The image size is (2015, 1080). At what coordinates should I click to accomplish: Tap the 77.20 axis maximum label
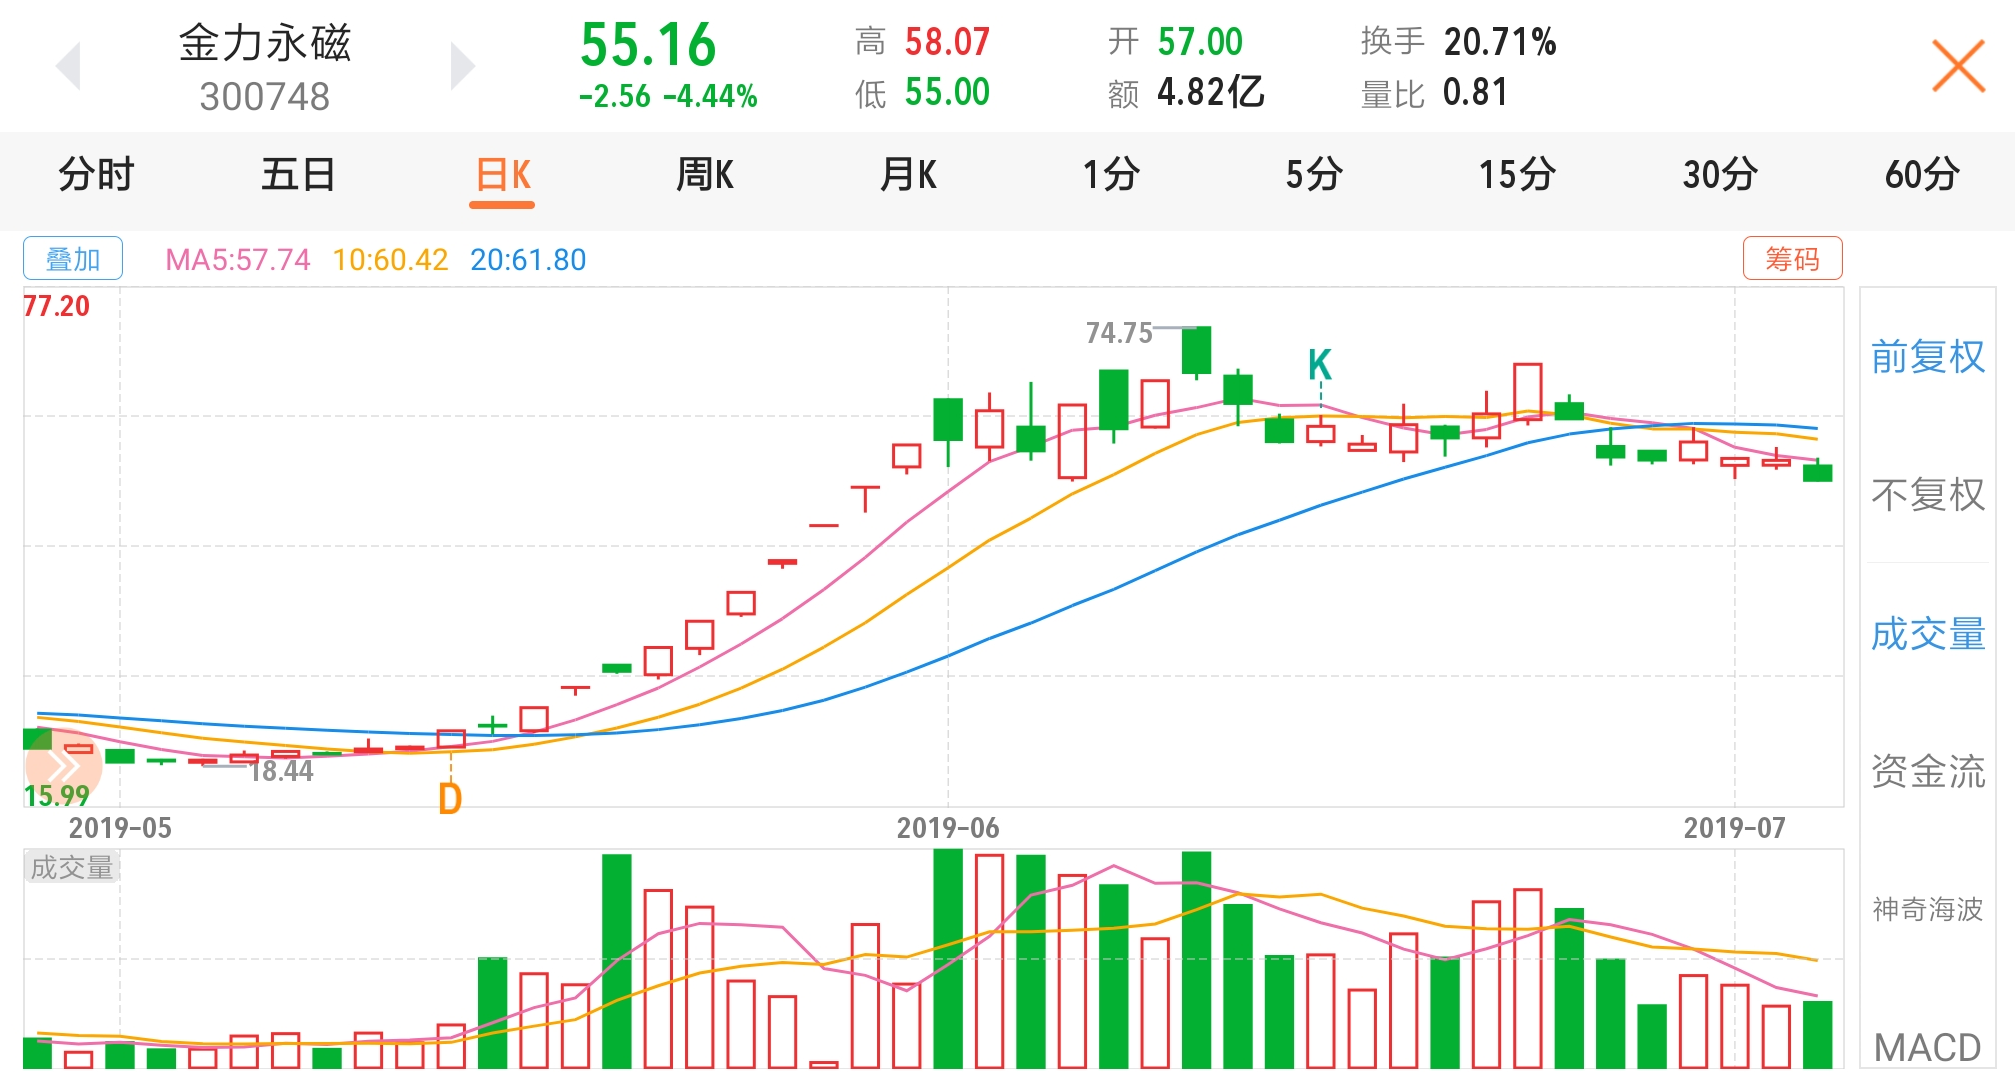click(x=57, y=306)
